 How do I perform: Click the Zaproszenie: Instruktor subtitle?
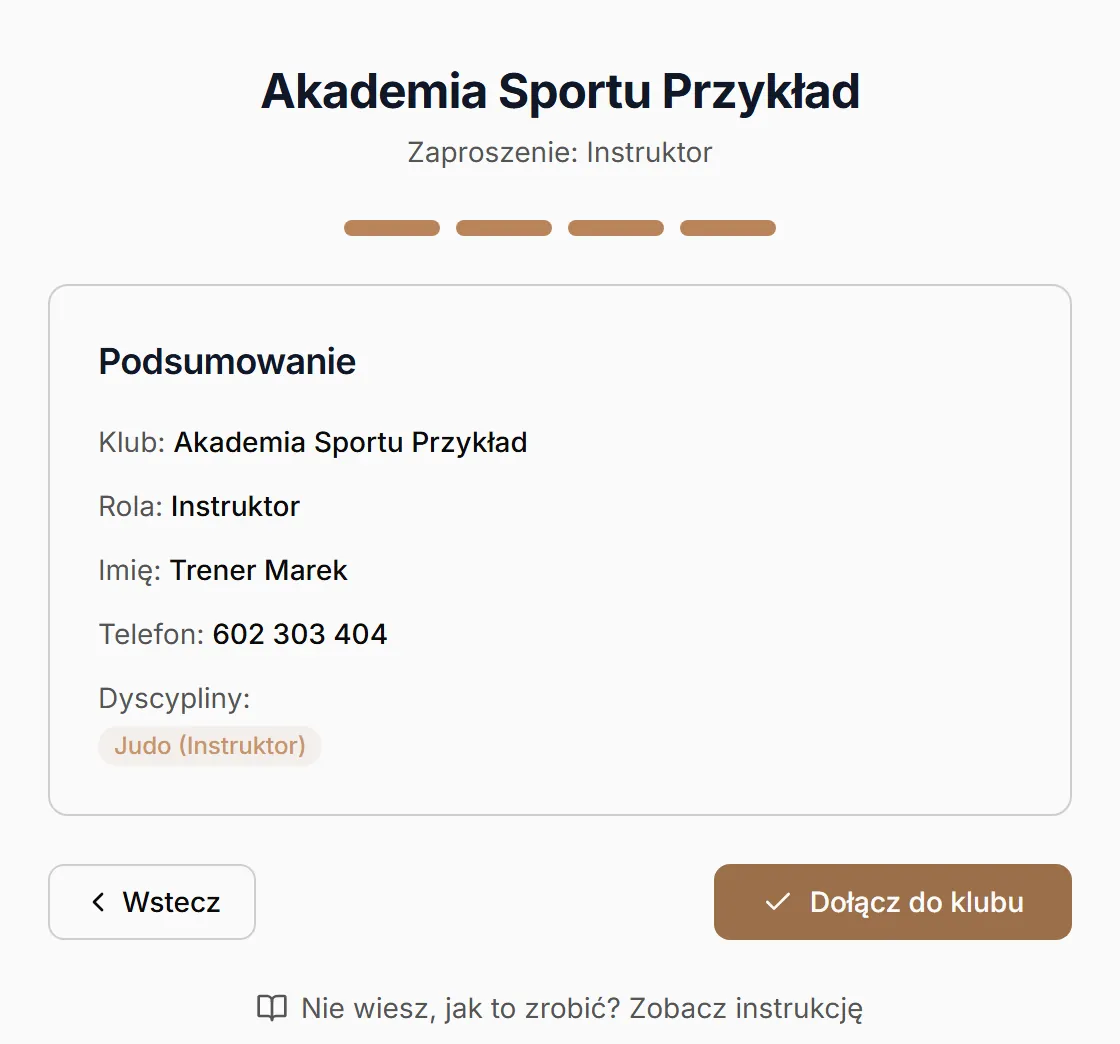pos(560,153)
